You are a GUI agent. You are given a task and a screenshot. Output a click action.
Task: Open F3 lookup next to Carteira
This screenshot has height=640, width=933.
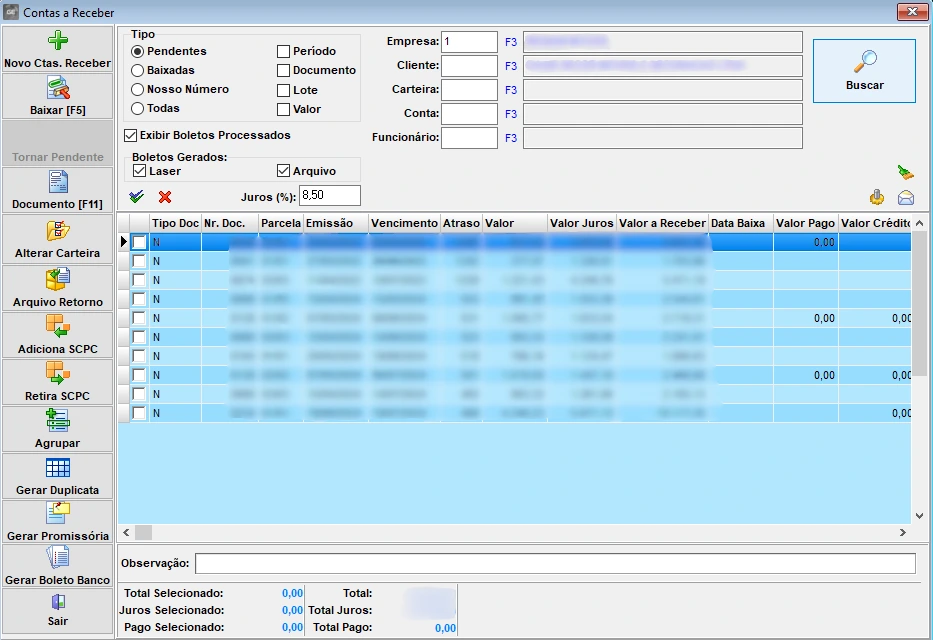tap(511, 90)
